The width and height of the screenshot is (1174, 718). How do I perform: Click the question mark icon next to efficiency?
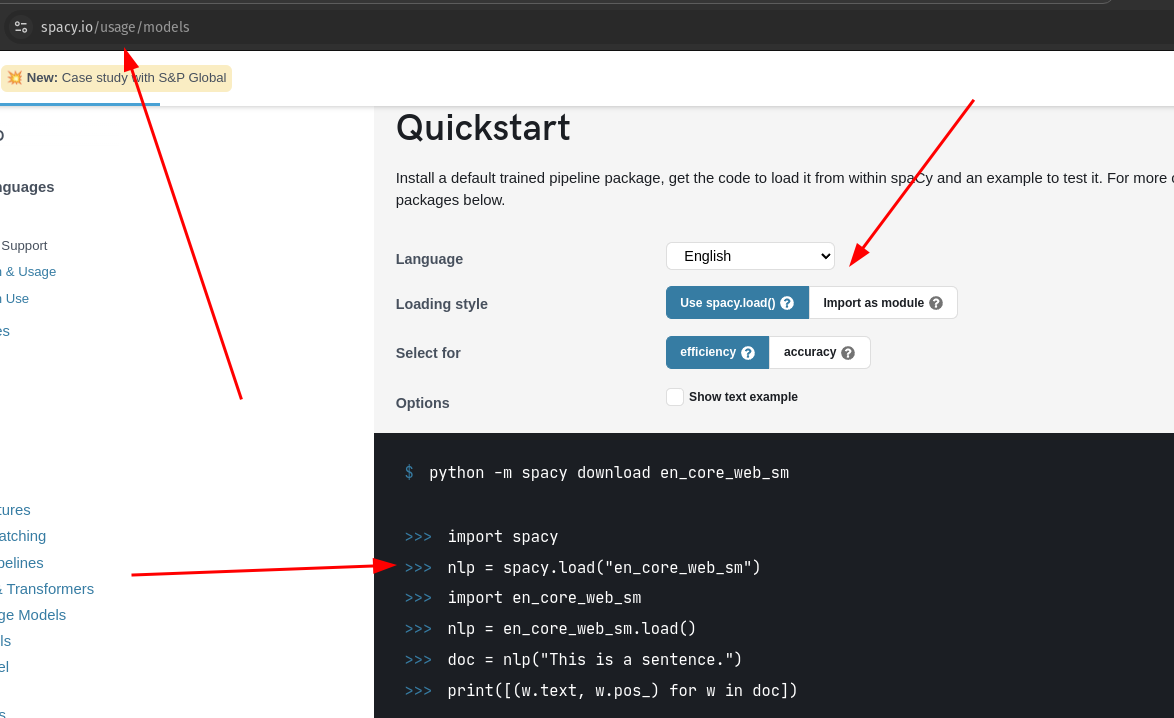click(x=748, y=353)
